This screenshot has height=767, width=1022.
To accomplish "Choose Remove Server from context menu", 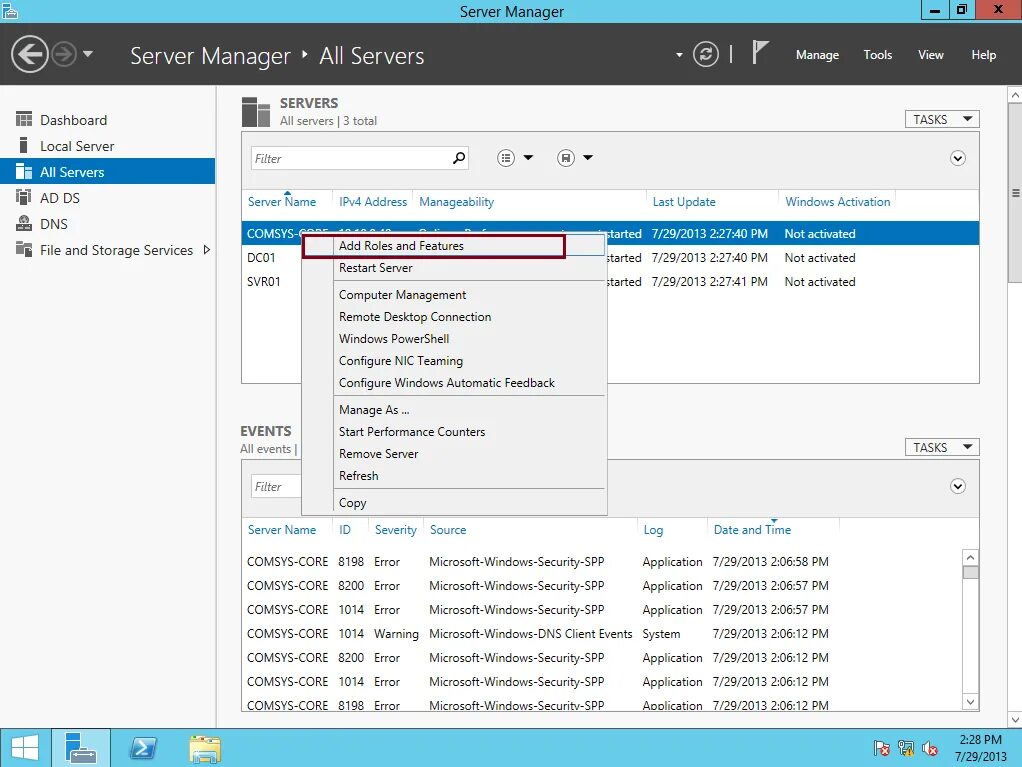I will pos(454,454).
